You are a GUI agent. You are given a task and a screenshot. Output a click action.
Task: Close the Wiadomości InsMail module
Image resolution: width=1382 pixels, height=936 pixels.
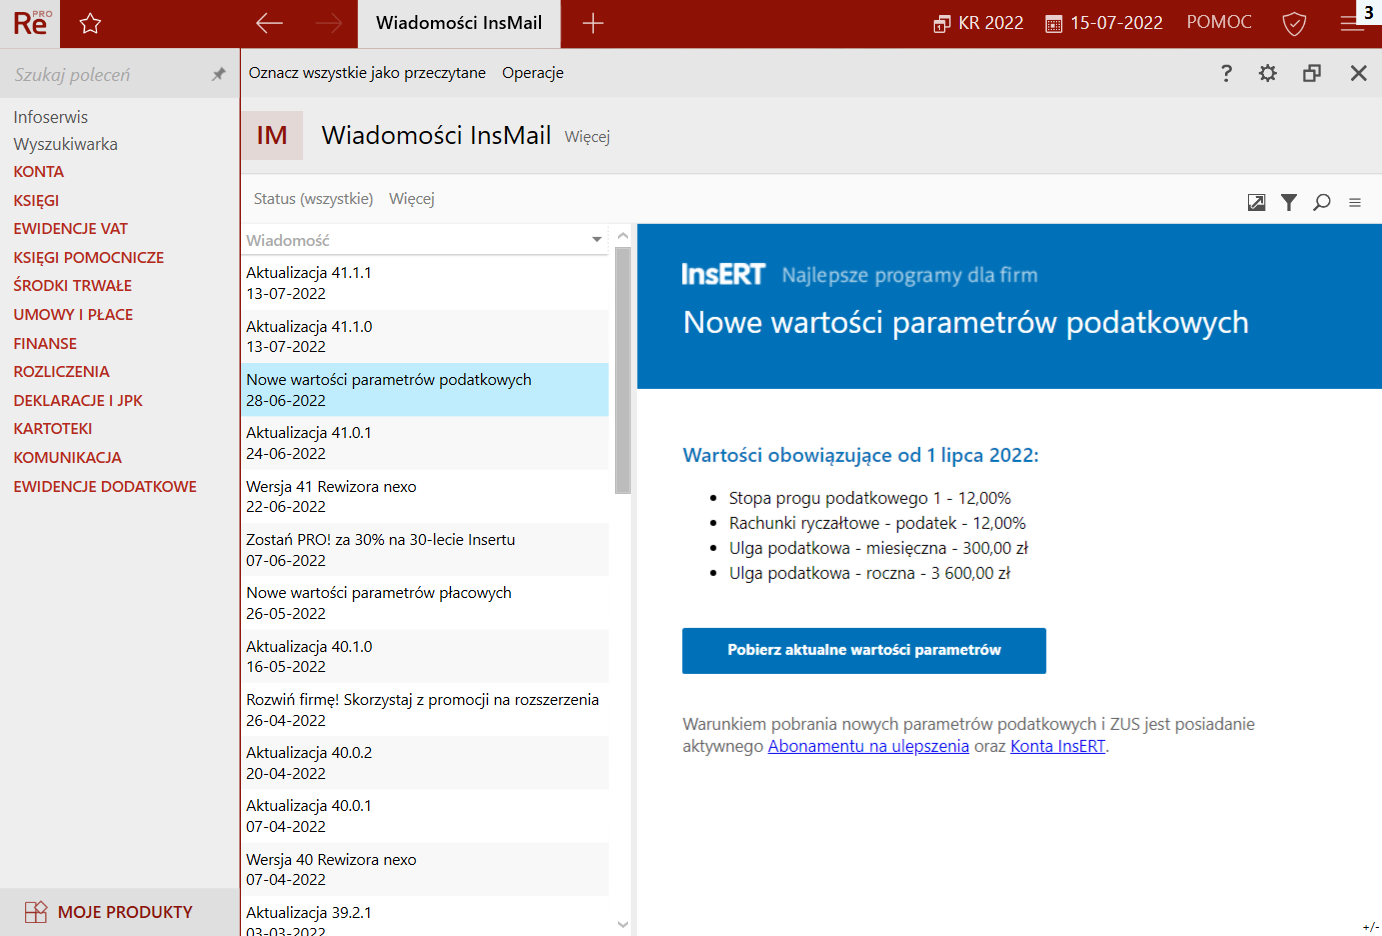coord(1358,73)
